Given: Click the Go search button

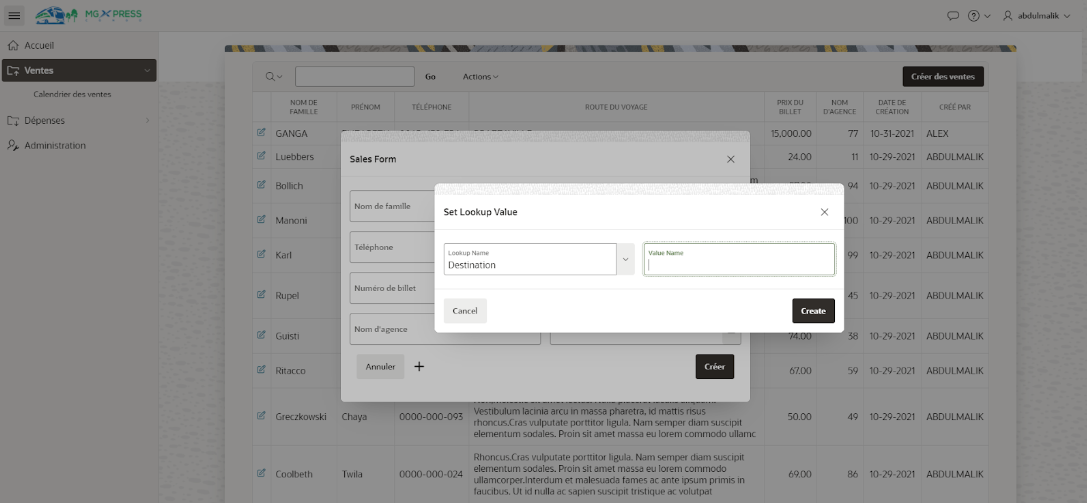Looking at the screenshot, I should (x=431, y=77).
